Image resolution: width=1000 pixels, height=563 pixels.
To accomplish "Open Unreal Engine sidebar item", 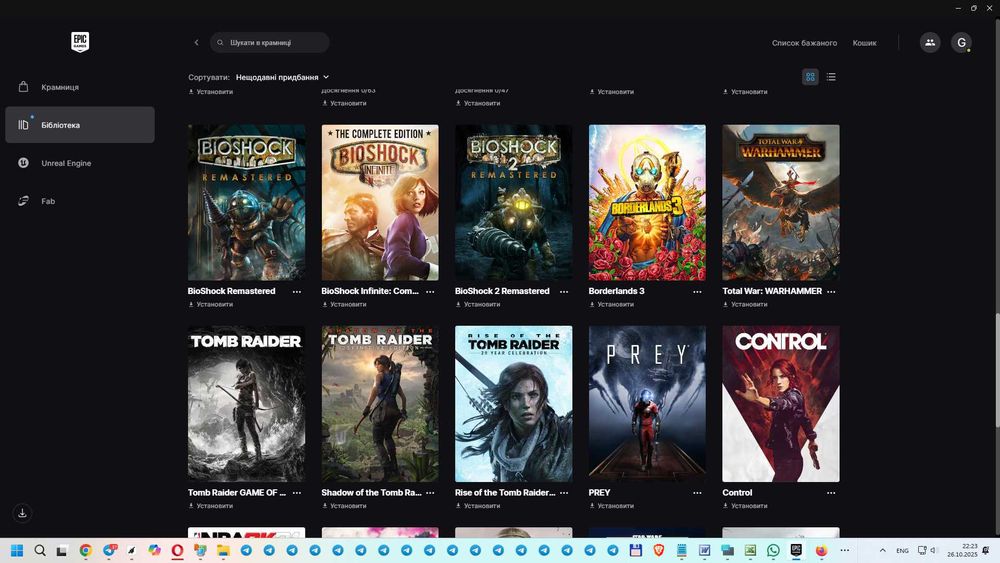I will [80, 163].
